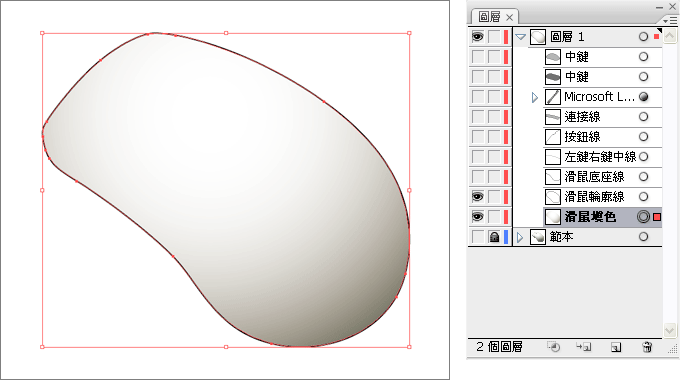
Task: Select the 滑鼠底座線 row
Action: tap(602, 177)
